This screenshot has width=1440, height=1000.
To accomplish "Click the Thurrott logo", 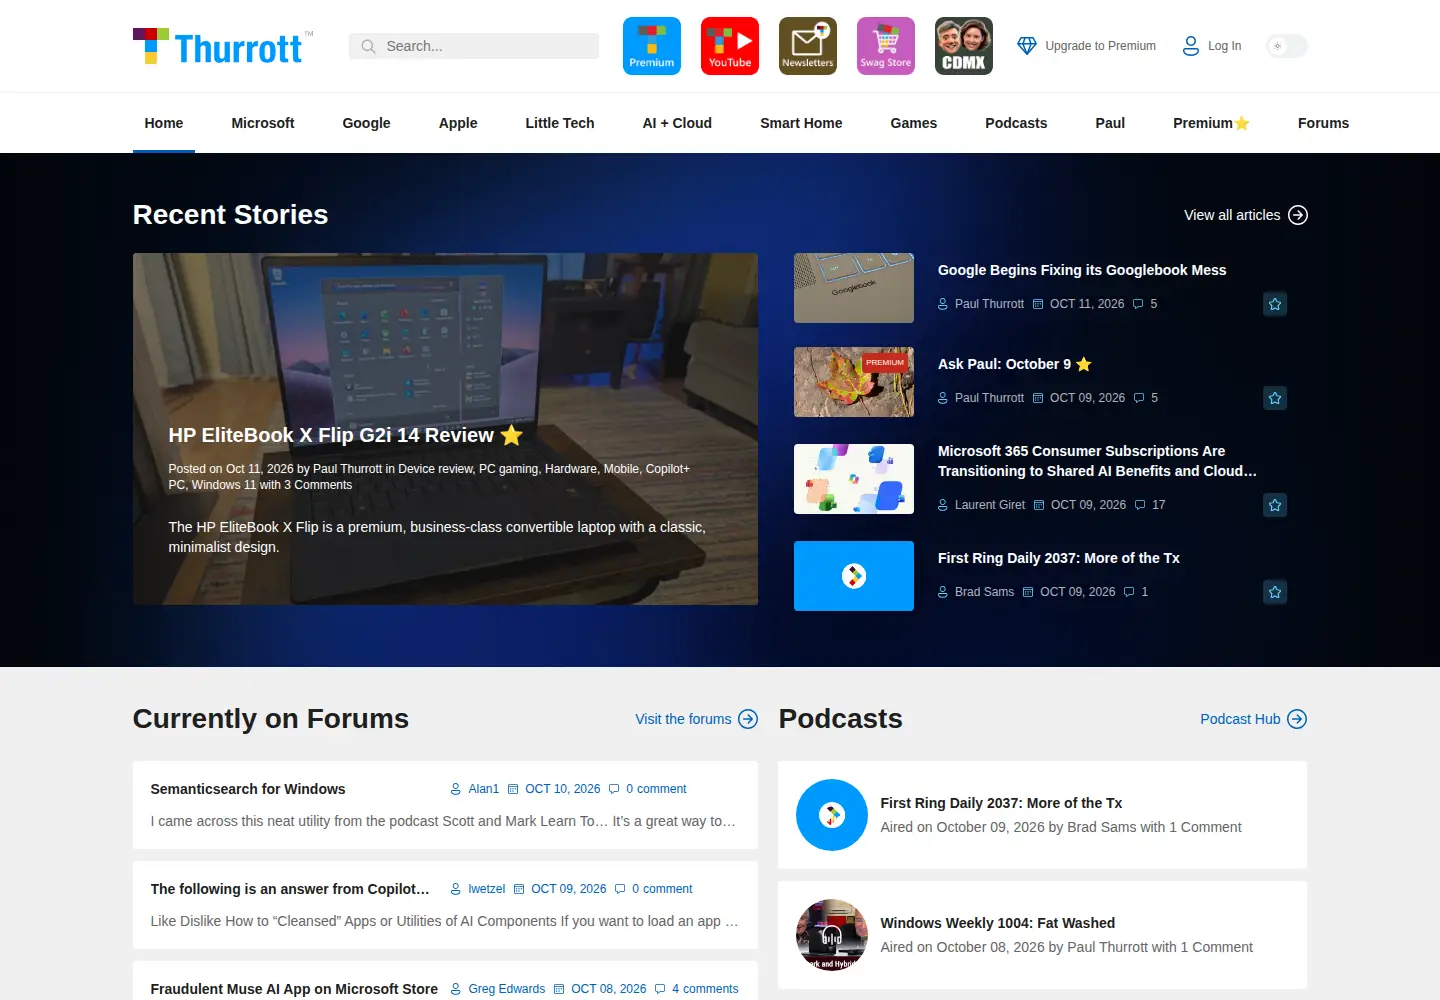I will tap(223, 46).
